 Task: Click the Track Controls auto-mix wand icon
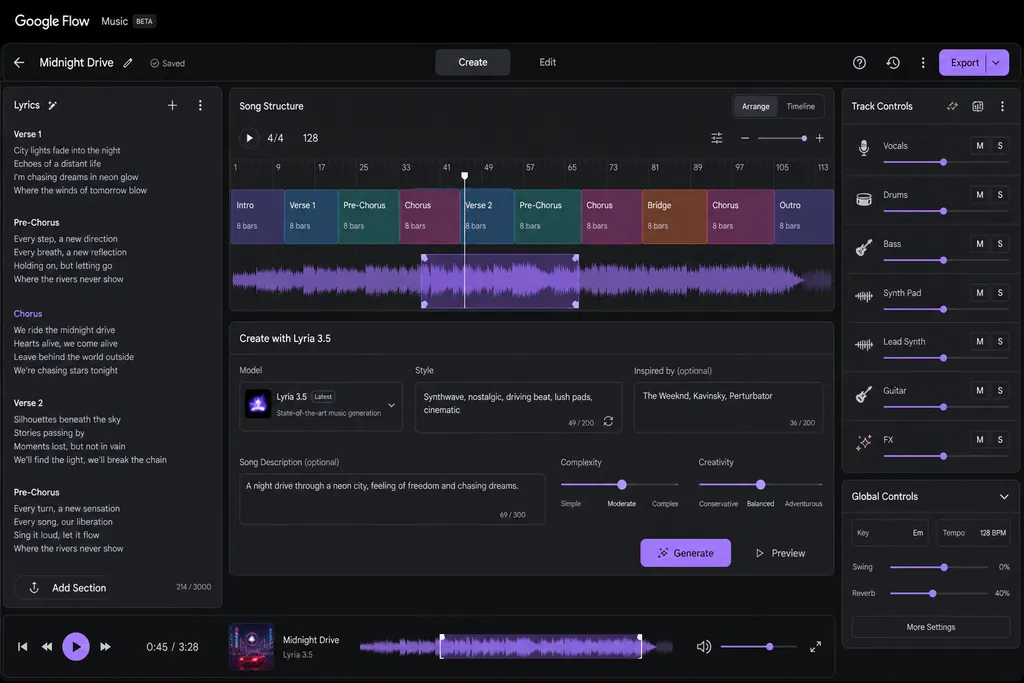tap(952, 106)
